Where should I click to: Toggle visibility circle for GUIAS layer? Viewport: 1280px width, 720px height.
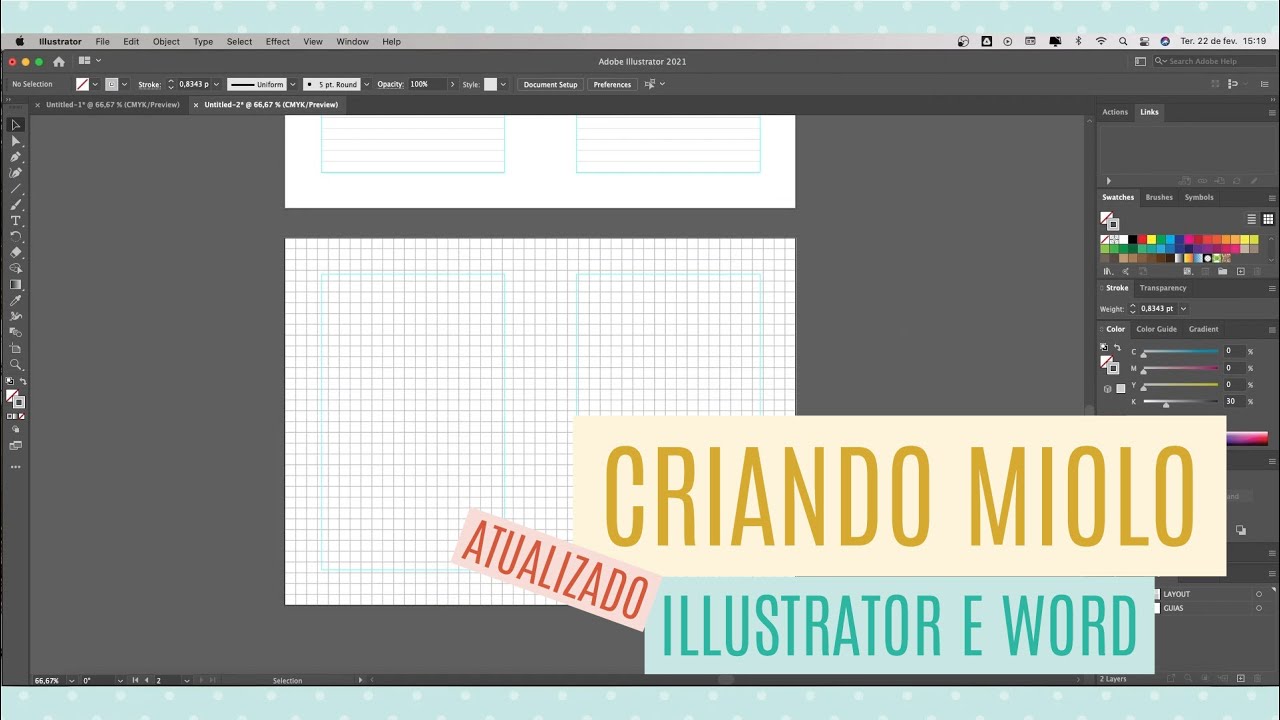pyautogui.click(x=1259, y=608)
